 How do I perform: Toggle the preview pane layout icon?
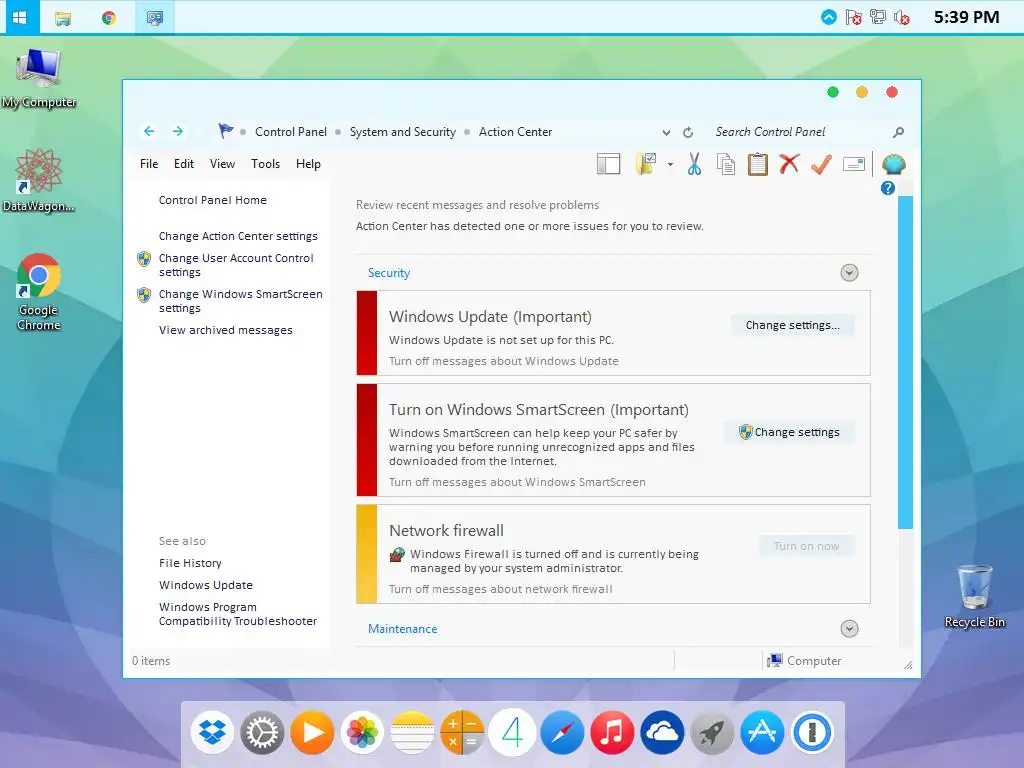609,164
